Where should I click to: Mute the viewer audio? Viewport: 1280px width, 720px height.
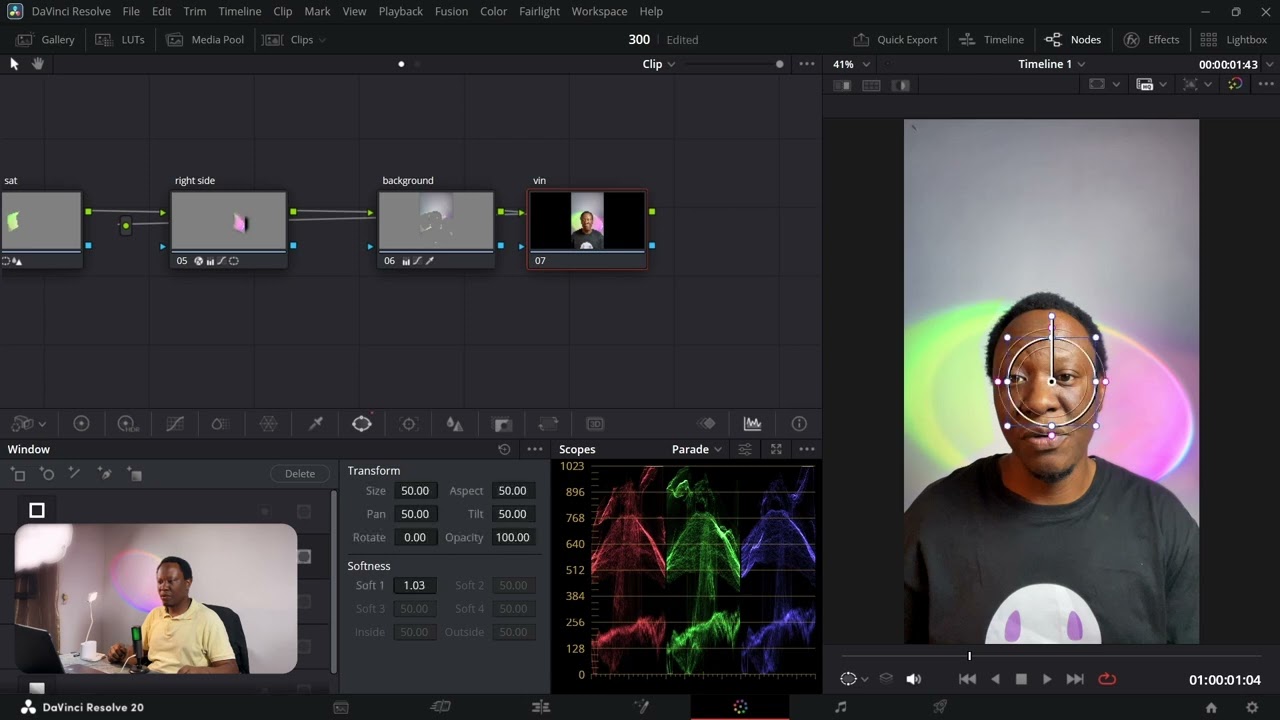pos(913,679)
